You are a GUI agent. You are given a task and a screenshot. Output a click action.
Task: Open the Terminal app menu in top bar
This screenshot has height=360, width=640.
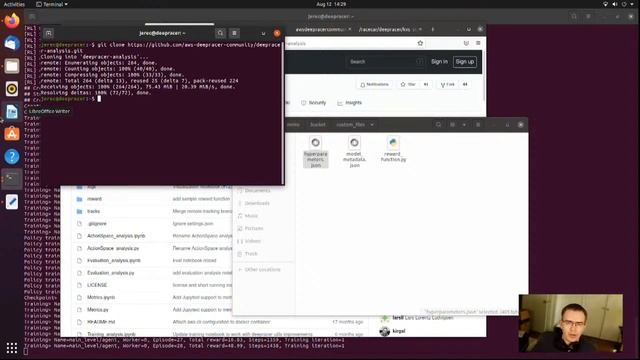click(52, 4)
